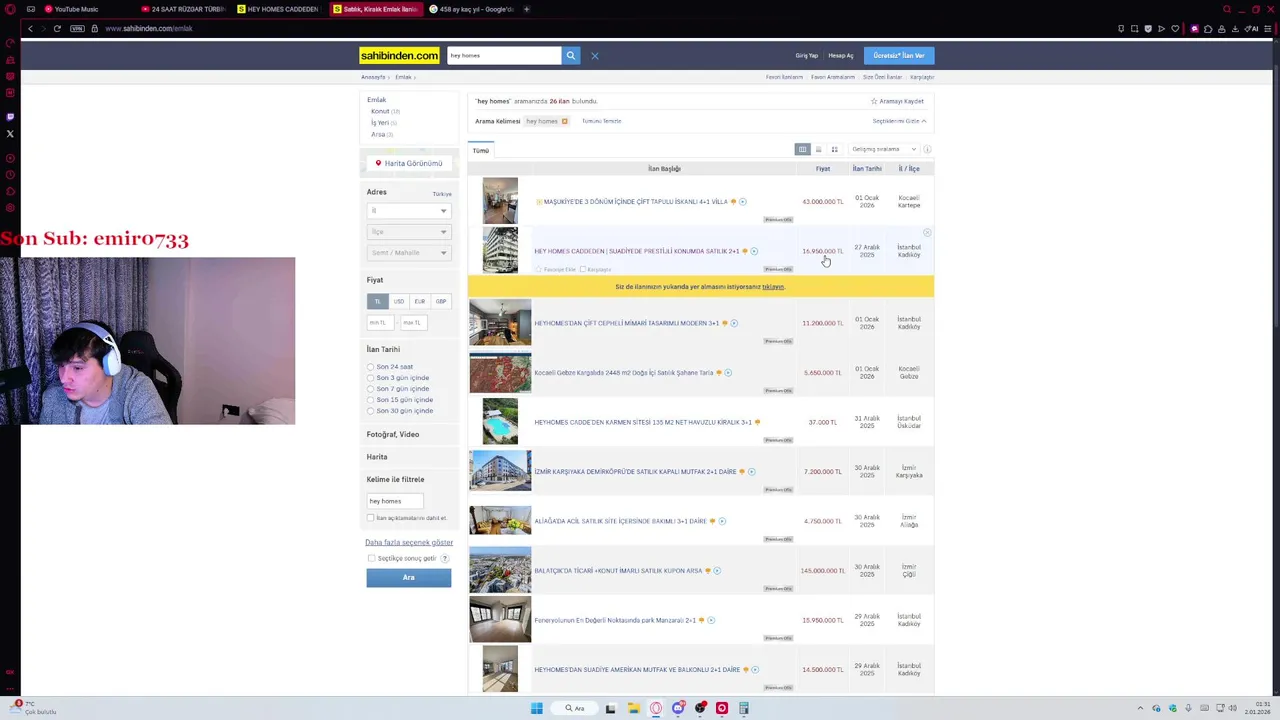This screenshot has height=720, width=1280.
Task: Open 'Konut' category in sidebar
Action: coord(380,111)
